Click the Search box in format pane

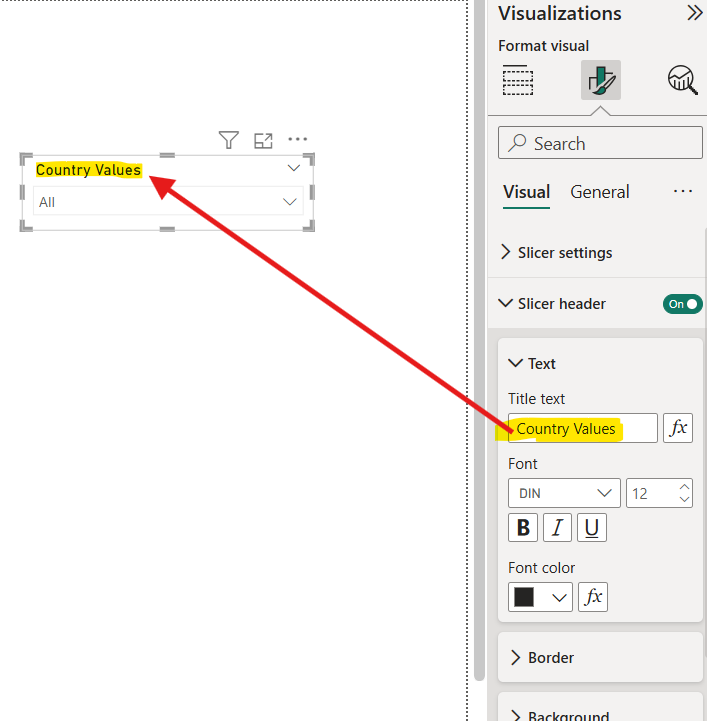click(600, 143)
